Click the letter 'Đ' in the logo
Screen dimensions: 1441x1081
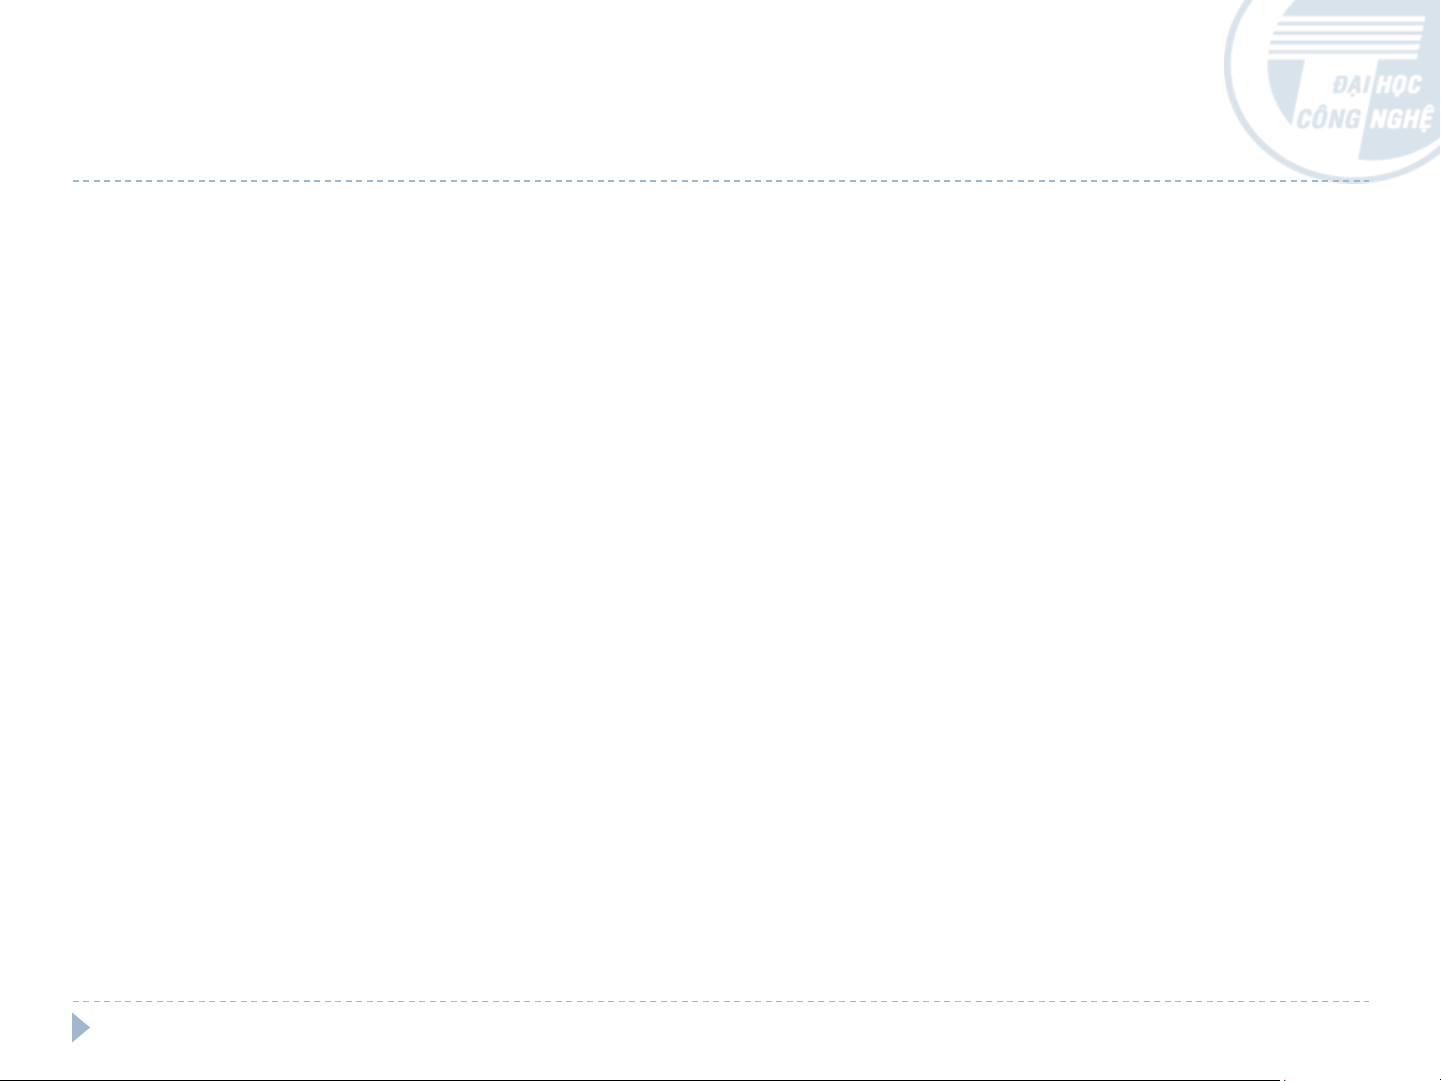tap(1341, 85)
